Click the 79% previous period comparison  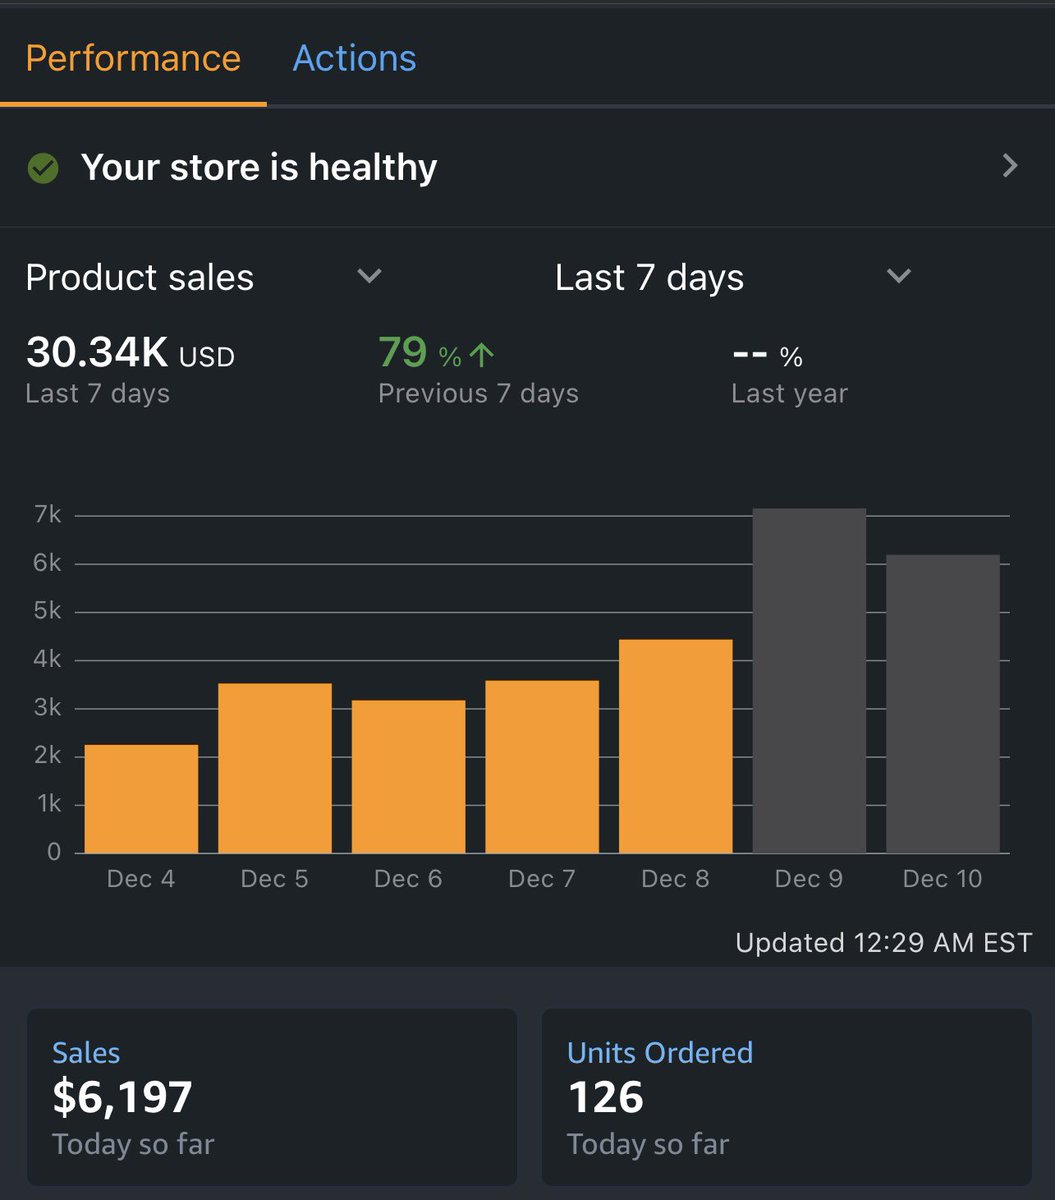point(420,352)
